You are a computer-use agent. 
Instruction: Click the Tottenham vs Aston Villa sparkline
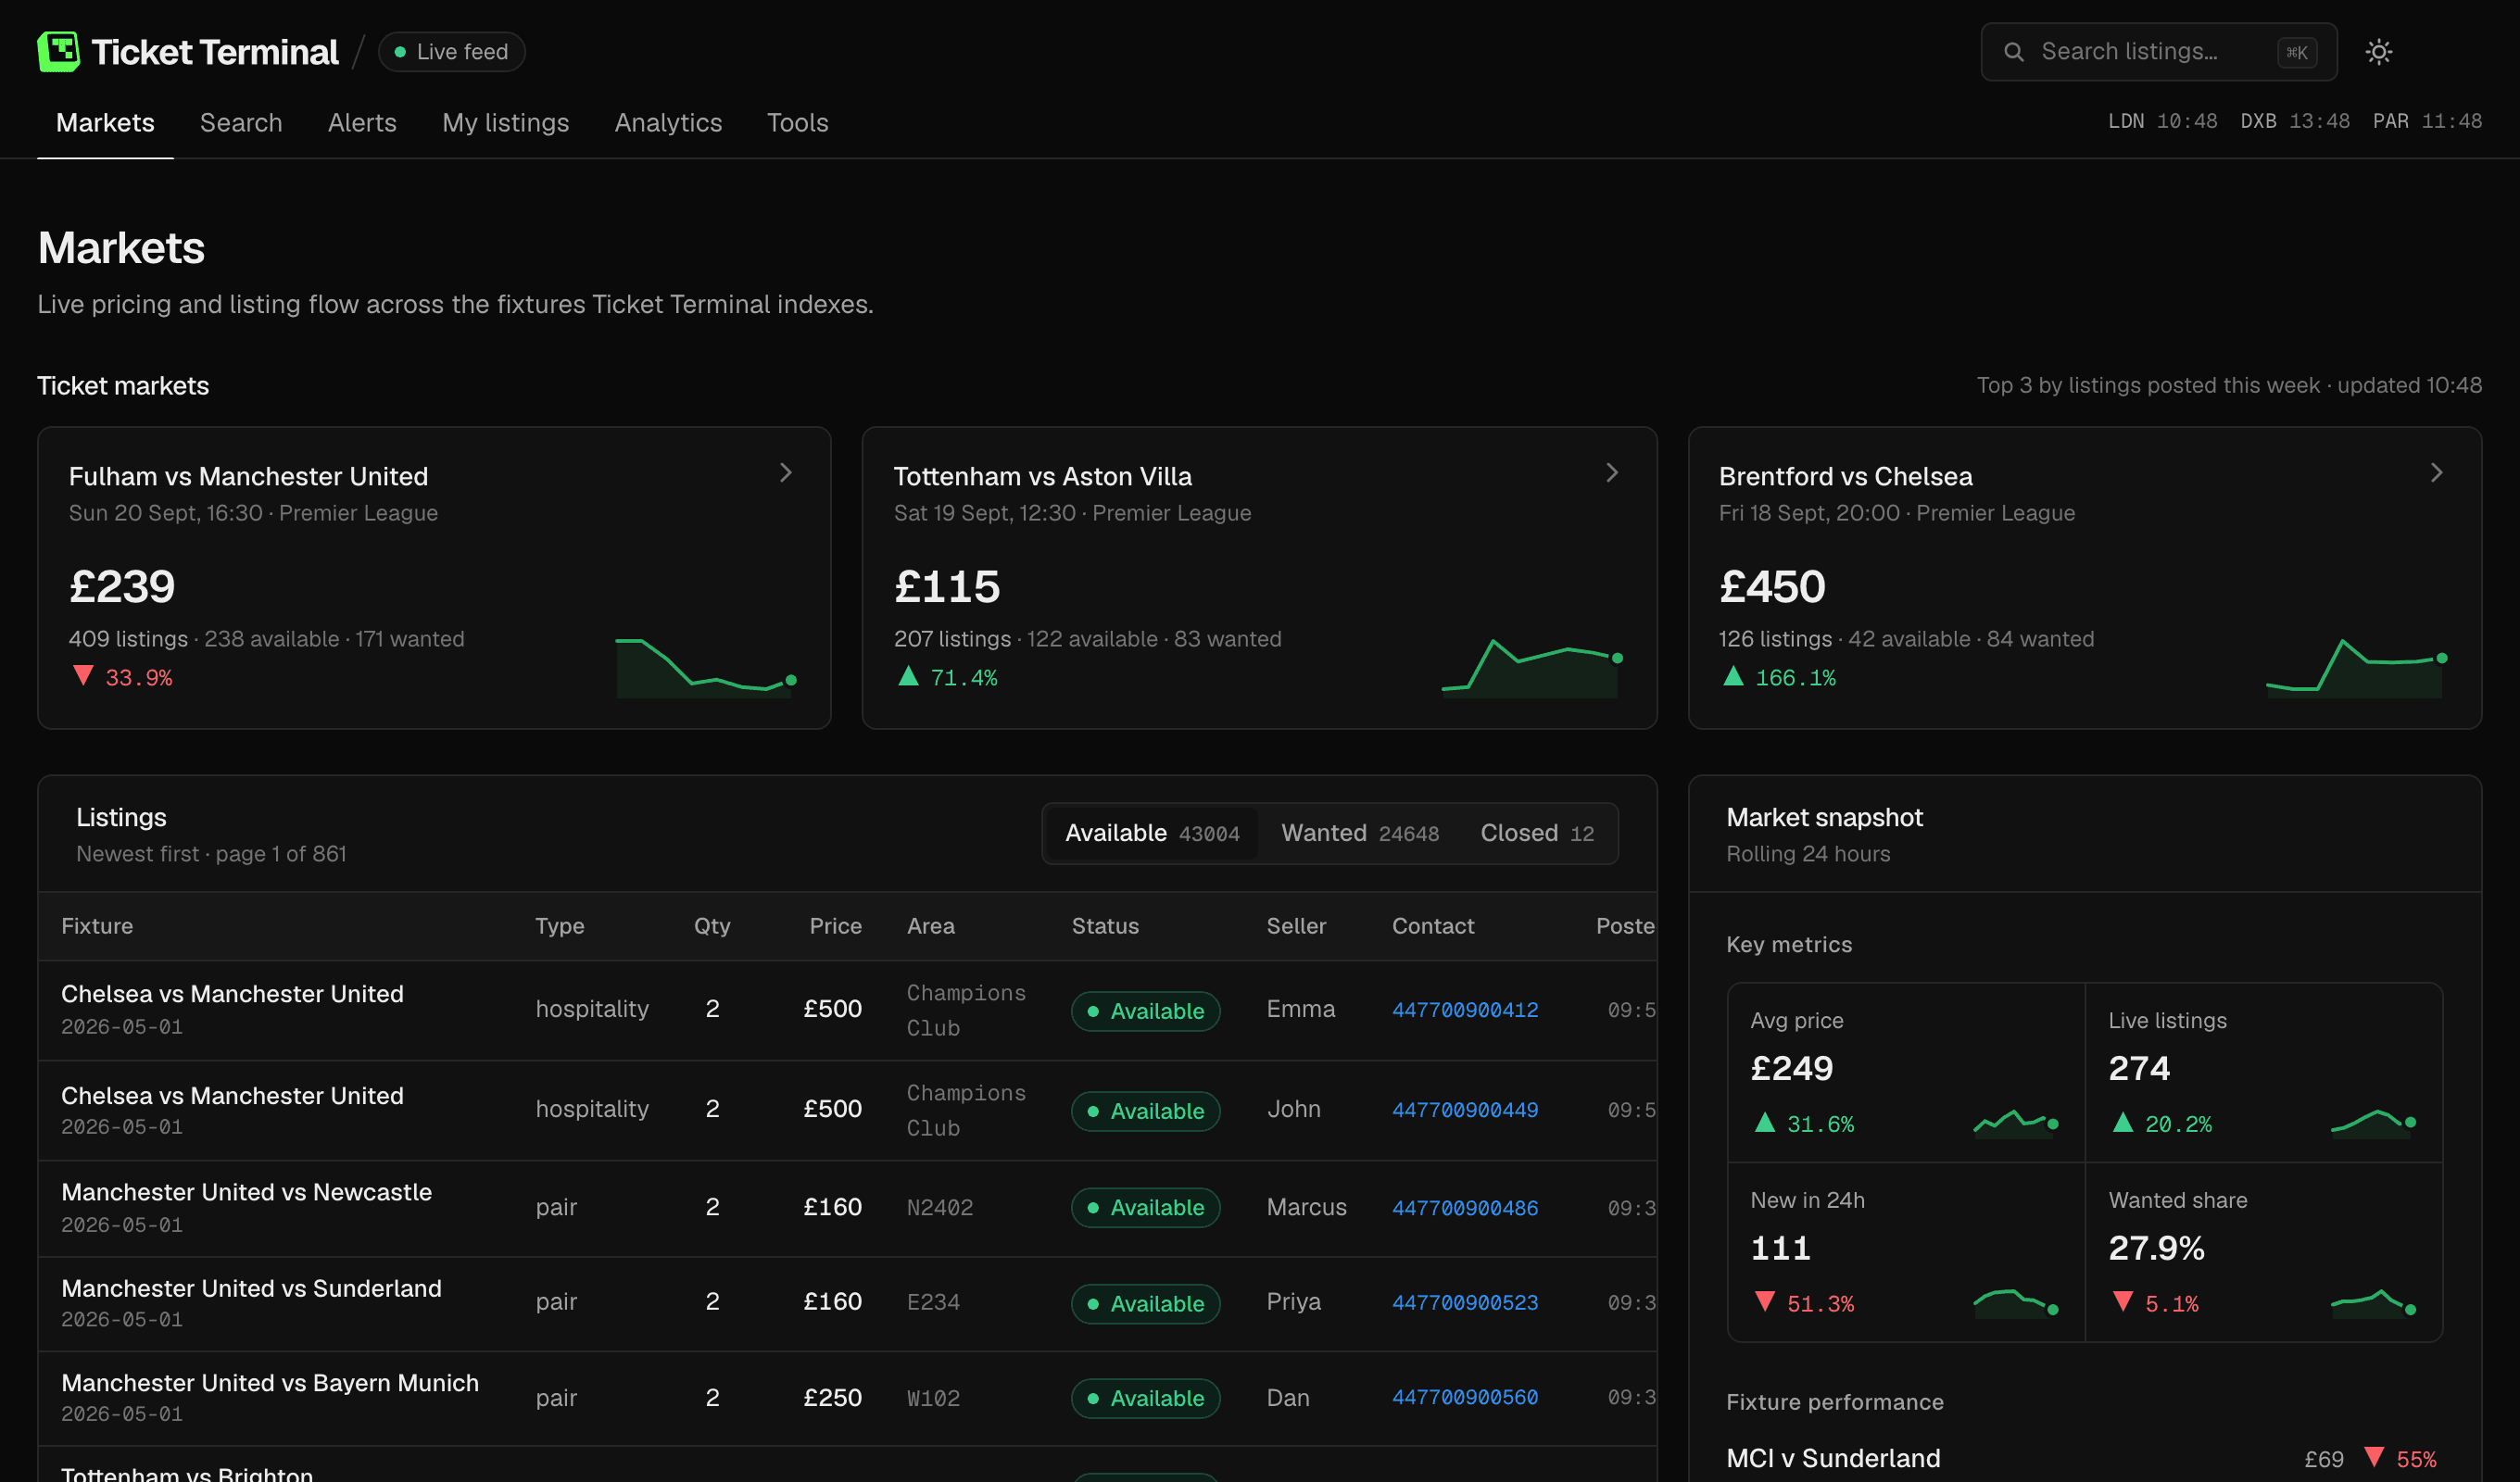point(1531,667)
